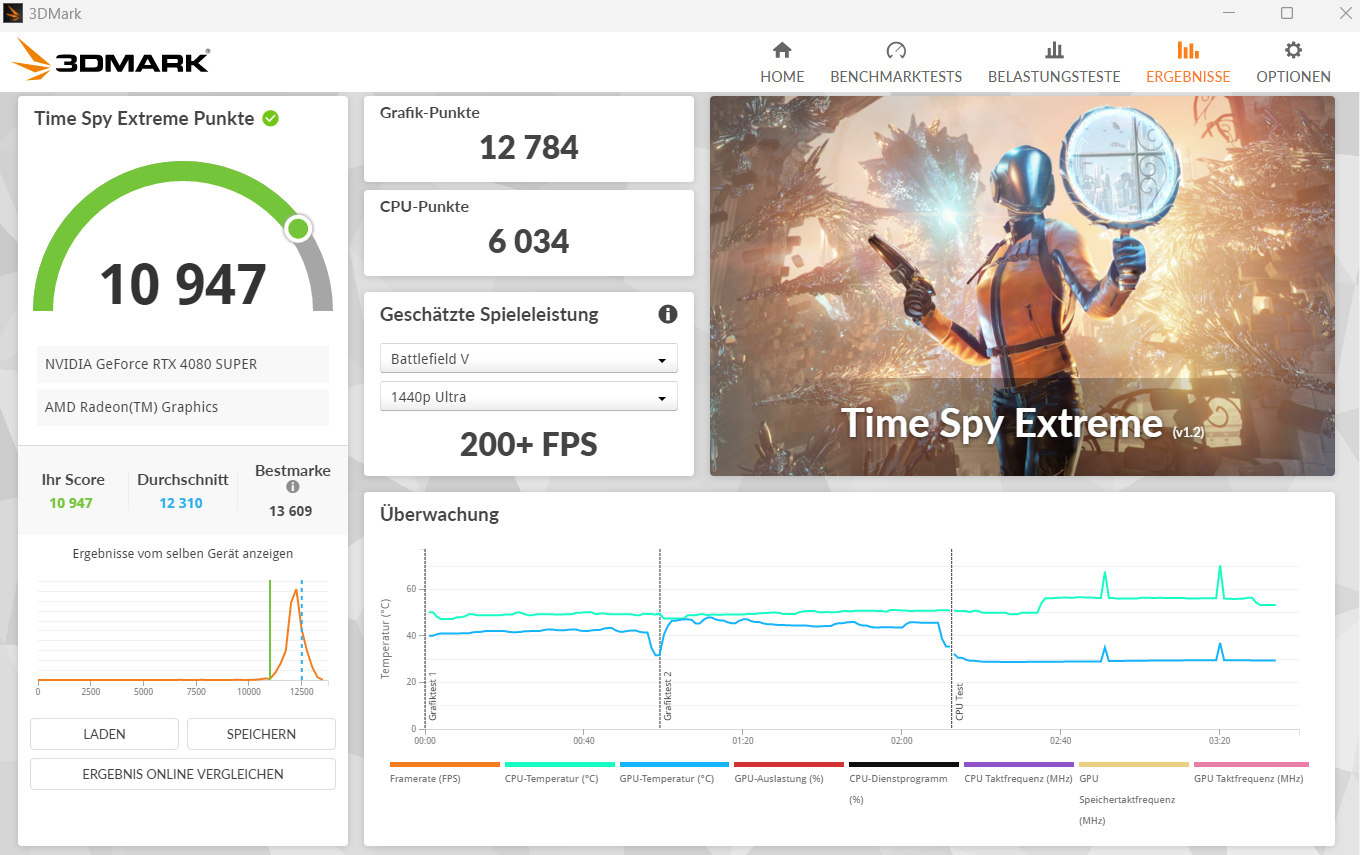Open the Home icon in navigation
This screenshot has height=855, width=1360.
[782, 50]
